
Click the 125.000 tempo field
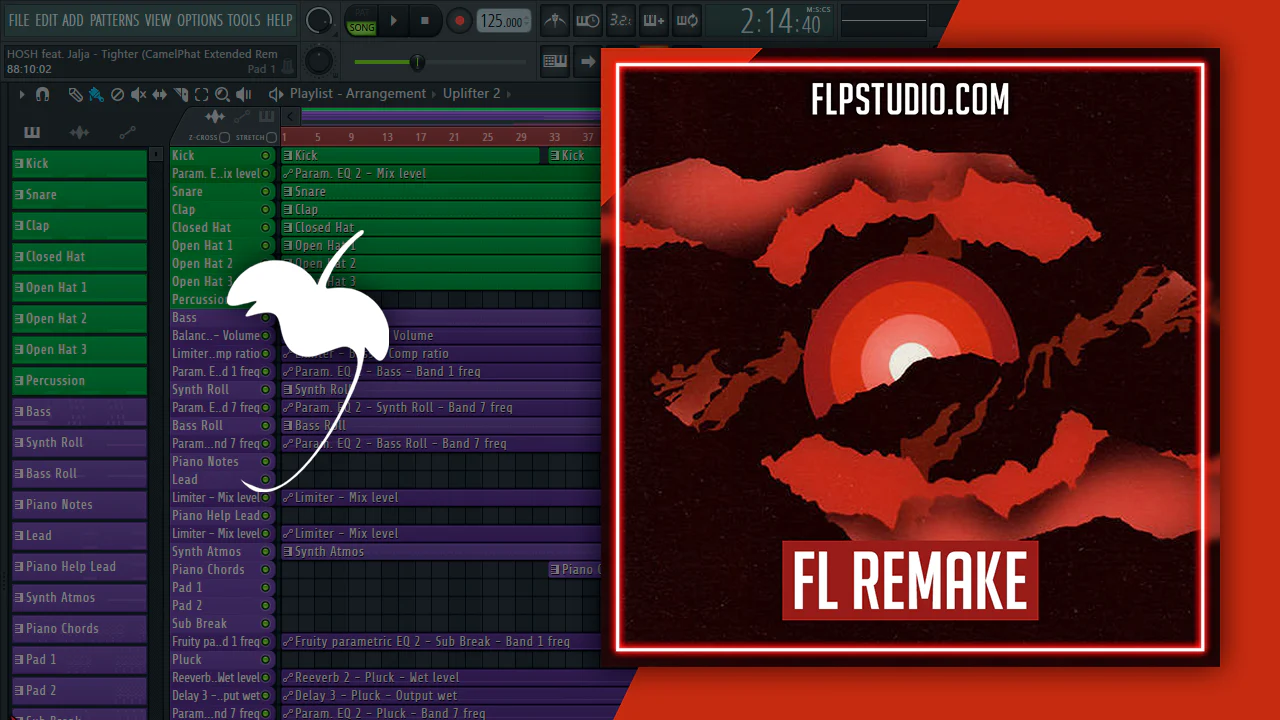click(x=501, y=21)
